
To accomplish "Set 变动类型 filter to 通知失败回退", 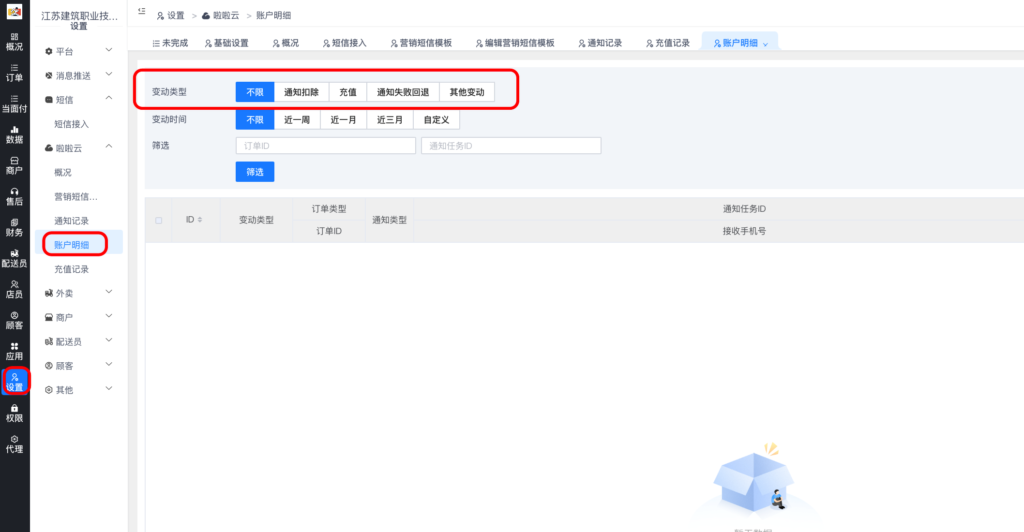I will coord(403,92).
